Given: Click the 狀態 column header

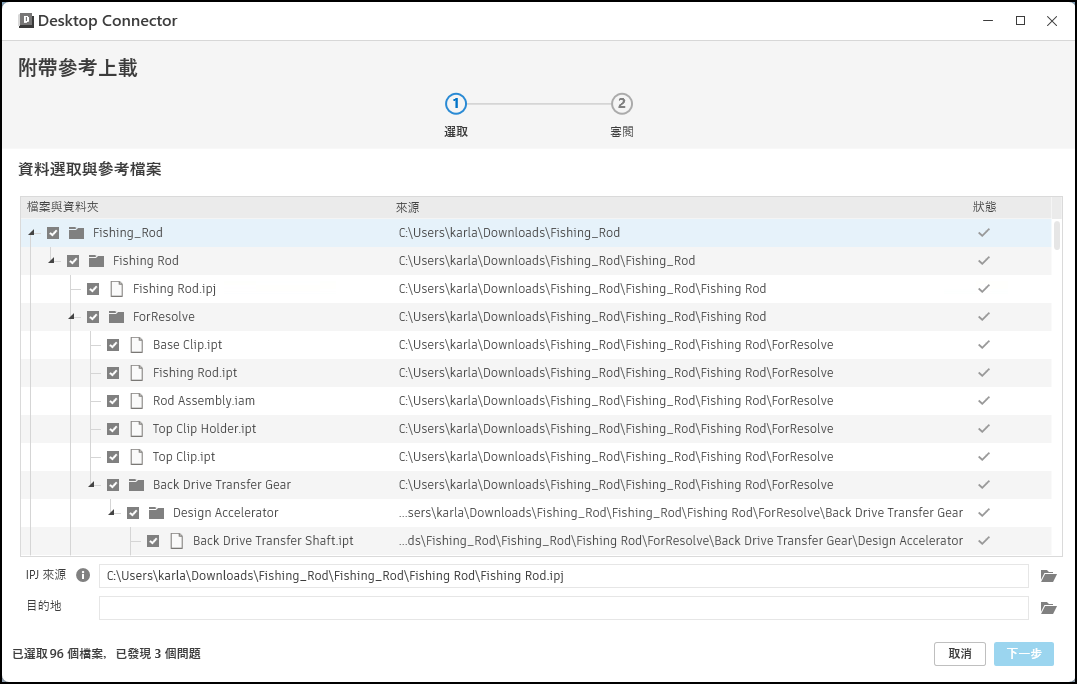Looking at the screenshot, I should tap(984, 207).
